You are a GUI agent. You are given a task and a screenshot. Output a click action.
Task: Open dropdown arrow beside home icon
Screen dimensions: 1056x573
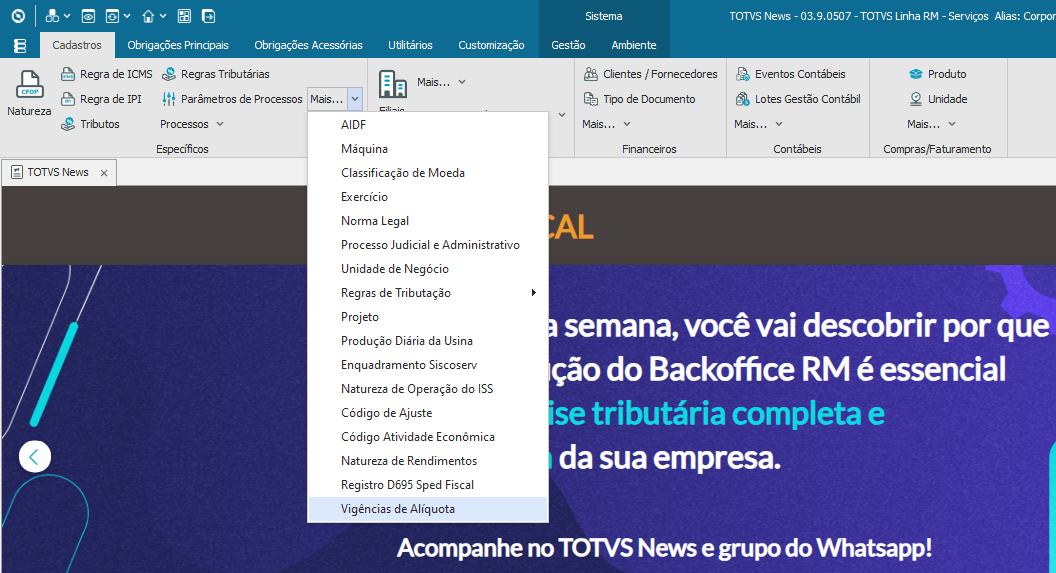coord(163,16)
